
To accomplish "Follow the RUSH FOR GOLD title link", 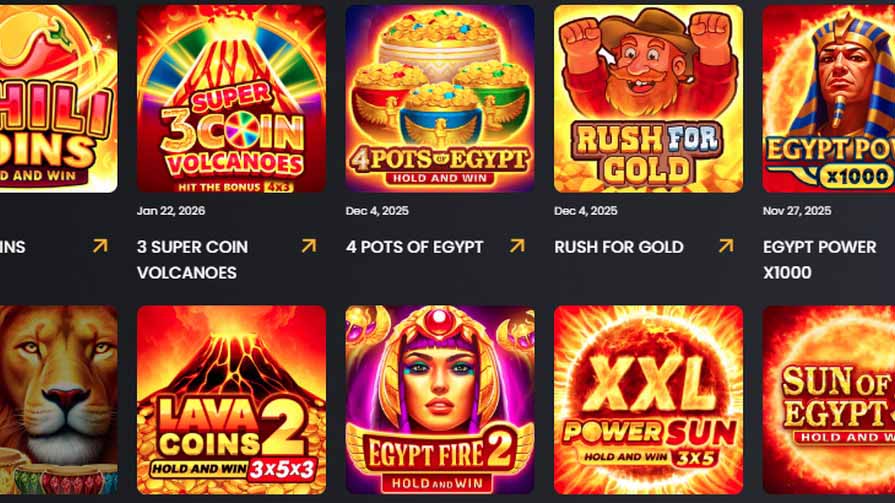I will tap(619, 247).
